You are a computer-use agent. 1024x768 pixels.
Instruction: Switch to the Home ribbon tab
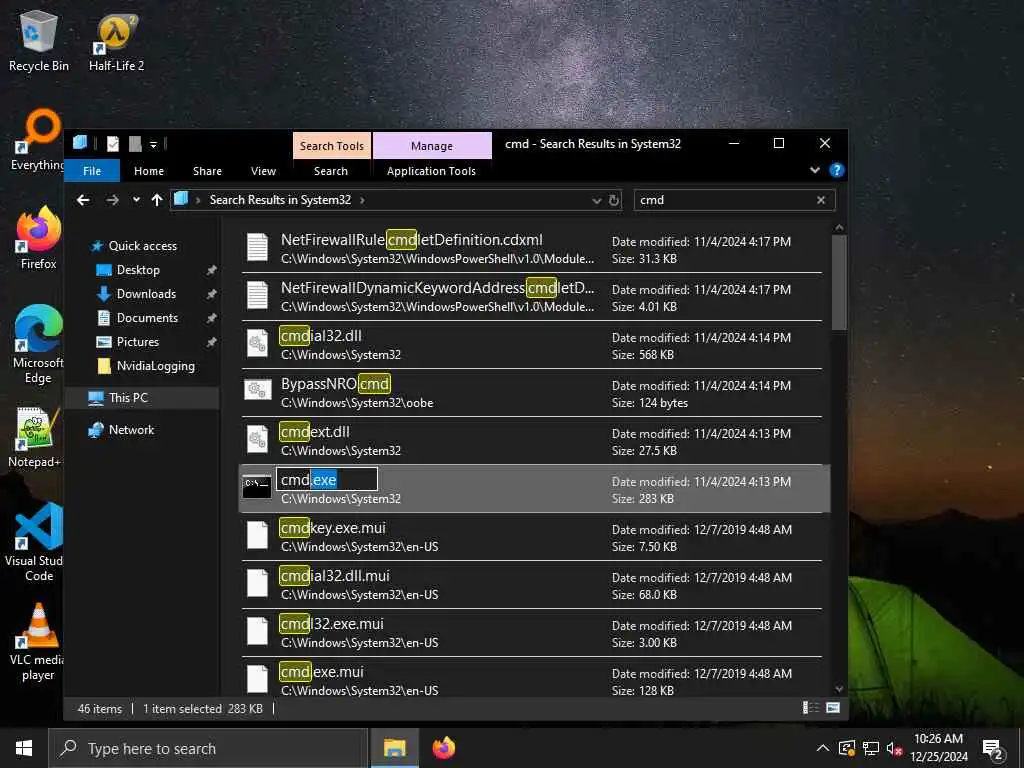pos(149,170)
